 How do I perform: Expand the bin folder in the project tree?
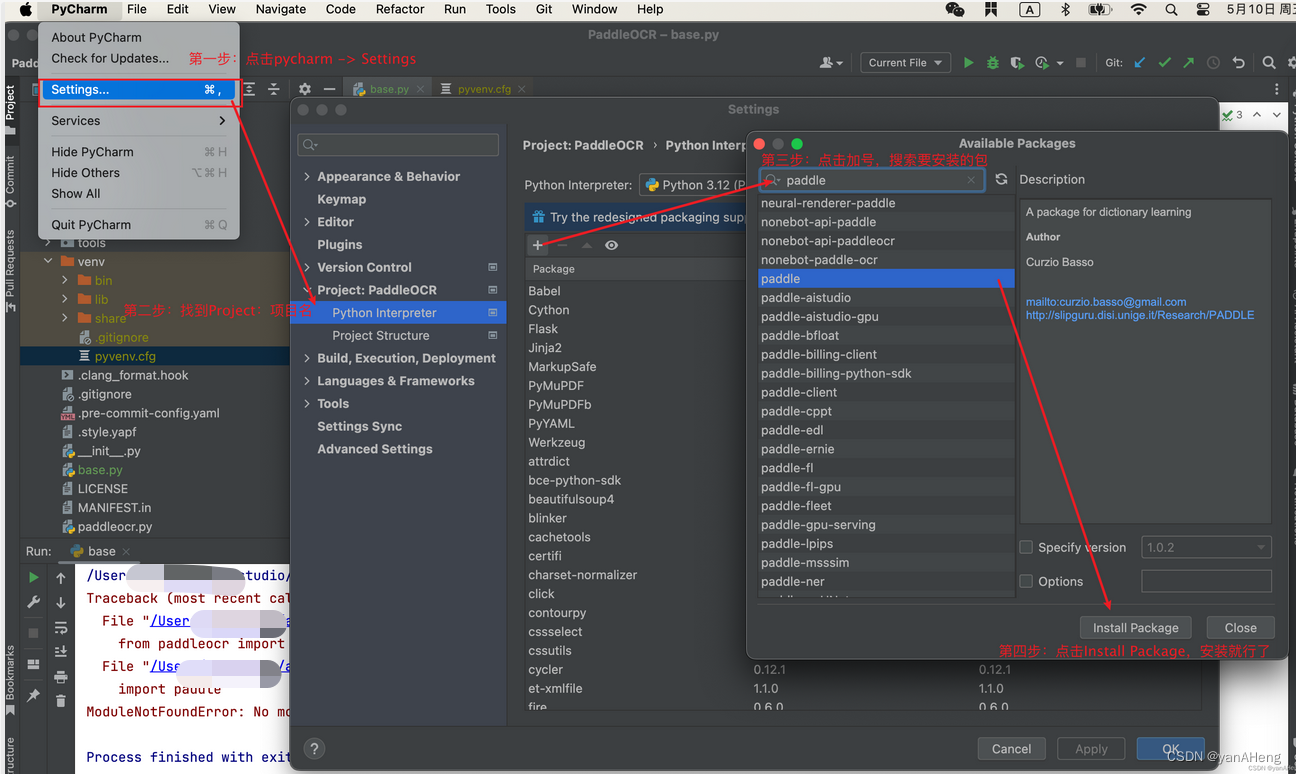coord(65,281)
